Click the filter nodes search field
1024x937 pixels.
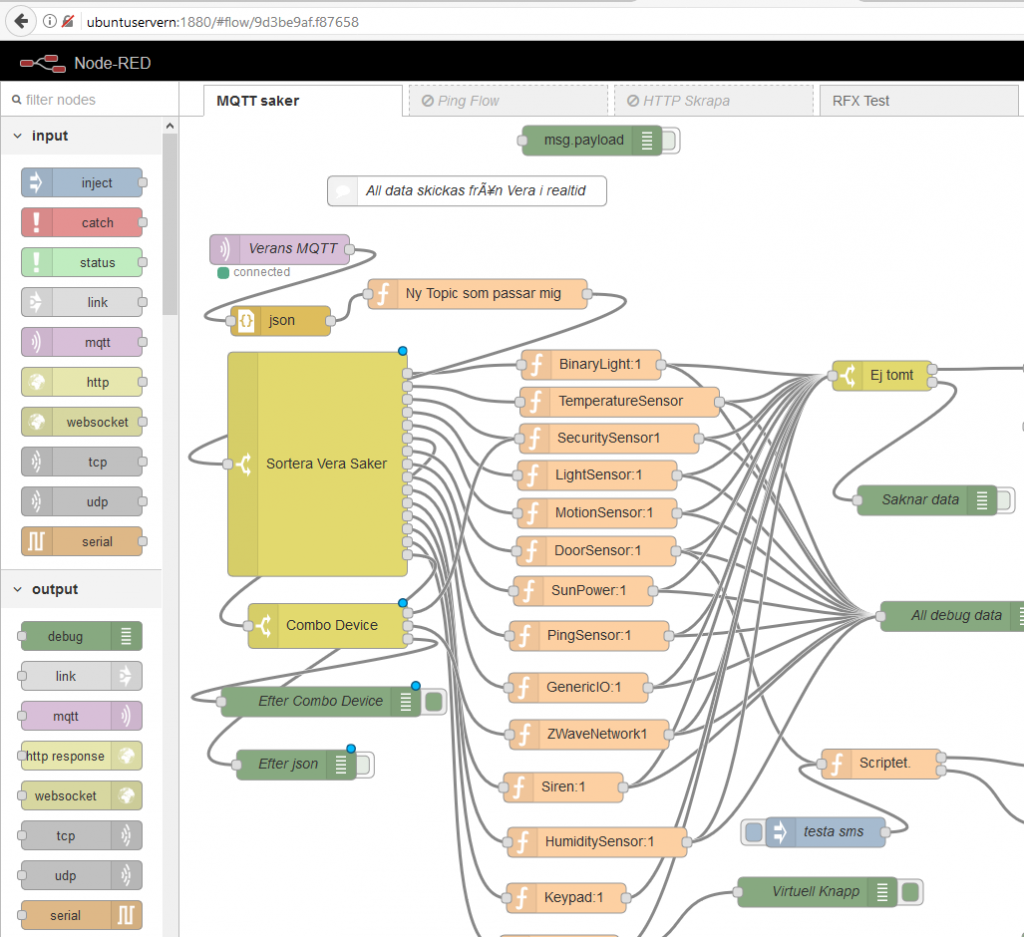point(91,100)
